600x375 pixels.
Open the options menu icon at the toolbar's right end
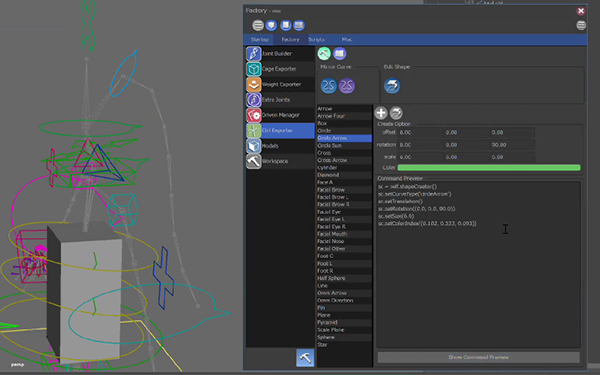point(581,25)
